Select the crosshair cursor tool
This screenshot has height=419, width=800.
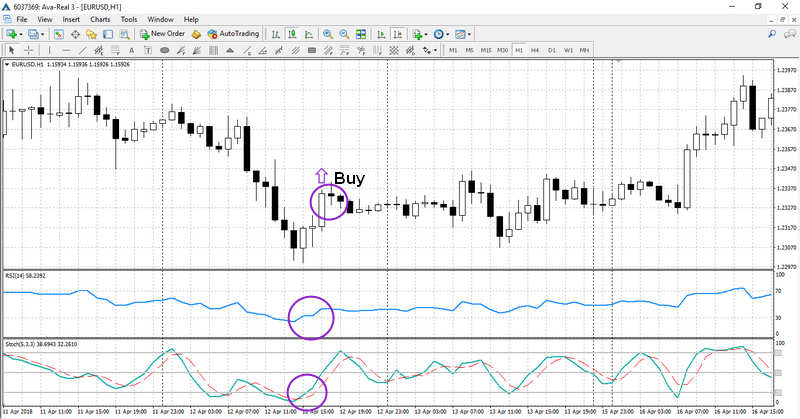[x=29, y=49]
